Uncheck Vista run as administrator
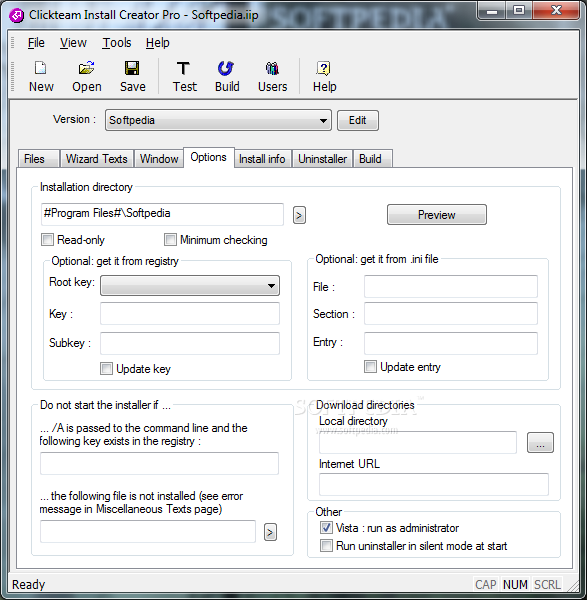The image size is (587, 600). (326, 528)
